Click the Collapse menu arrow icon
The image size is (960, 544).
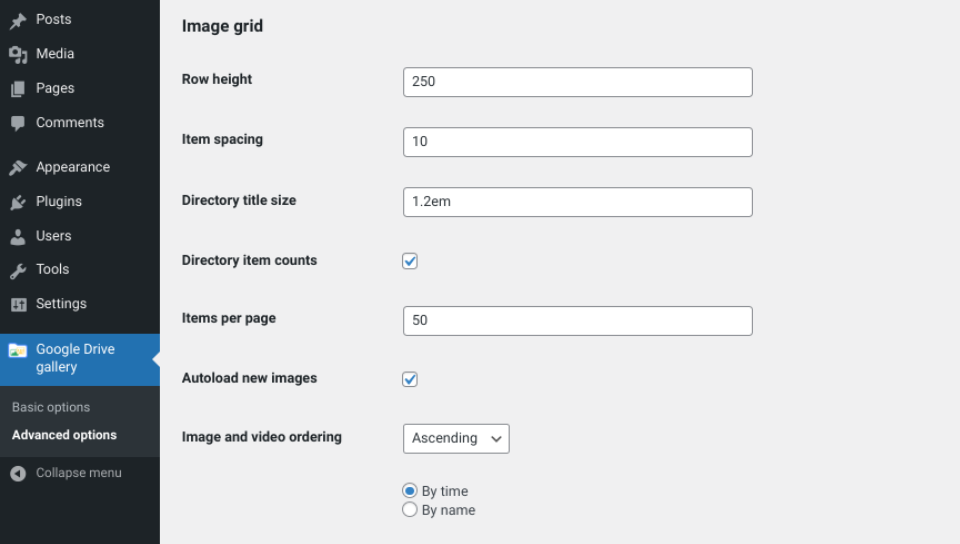tap(18, 473)
